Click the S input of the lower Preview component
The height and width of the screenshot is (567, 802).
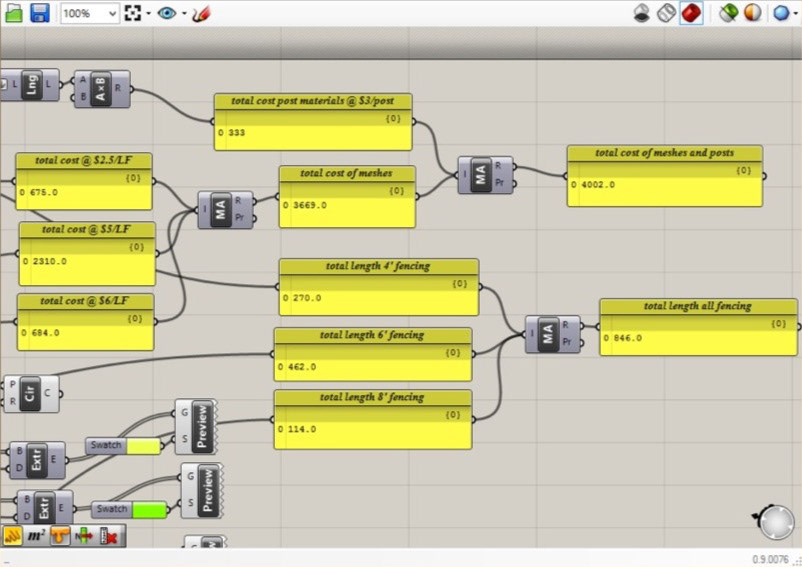(190, 503)
